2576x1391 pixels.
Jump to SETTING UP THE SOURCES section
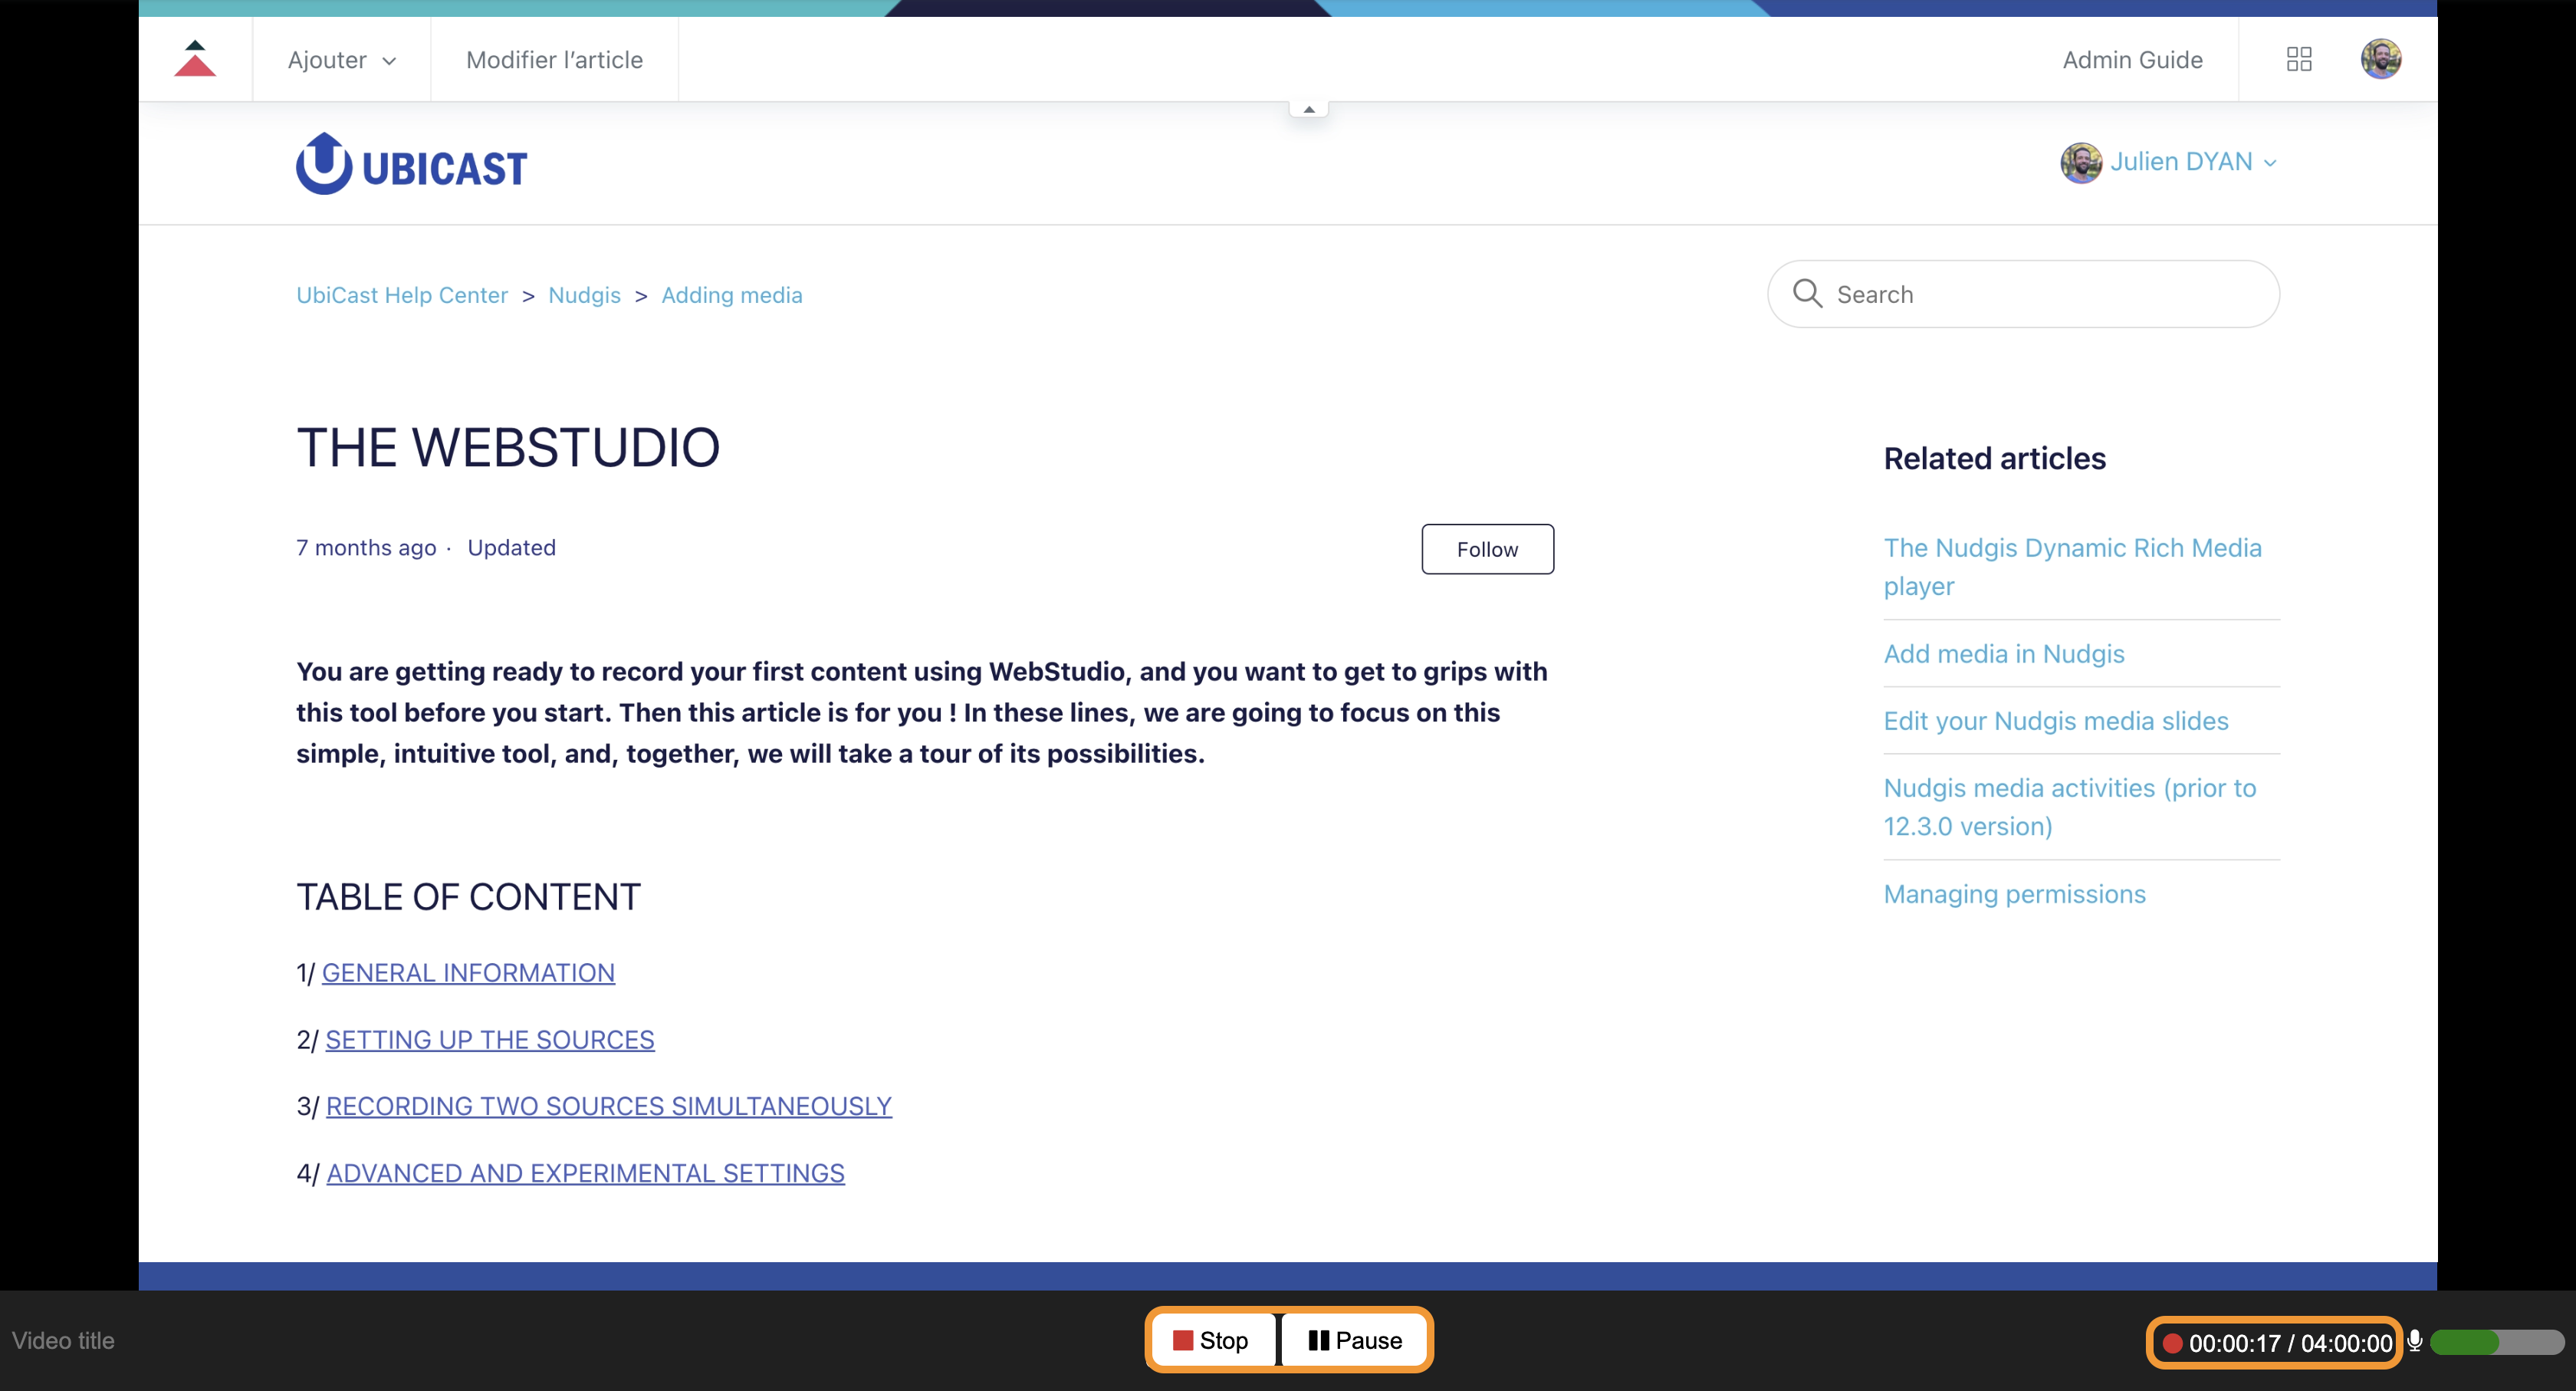(490, 1039)
